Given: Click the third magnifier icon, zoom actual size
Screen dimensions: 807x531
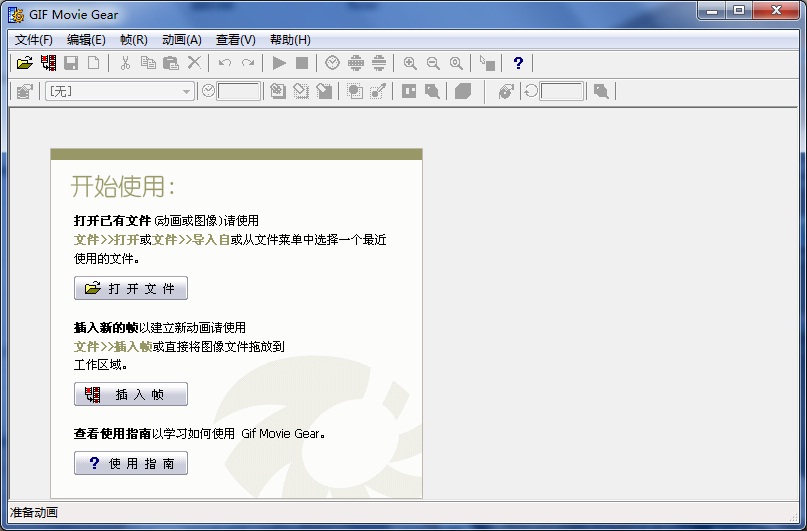Looking at the screenshot, I should pos(456,63).
